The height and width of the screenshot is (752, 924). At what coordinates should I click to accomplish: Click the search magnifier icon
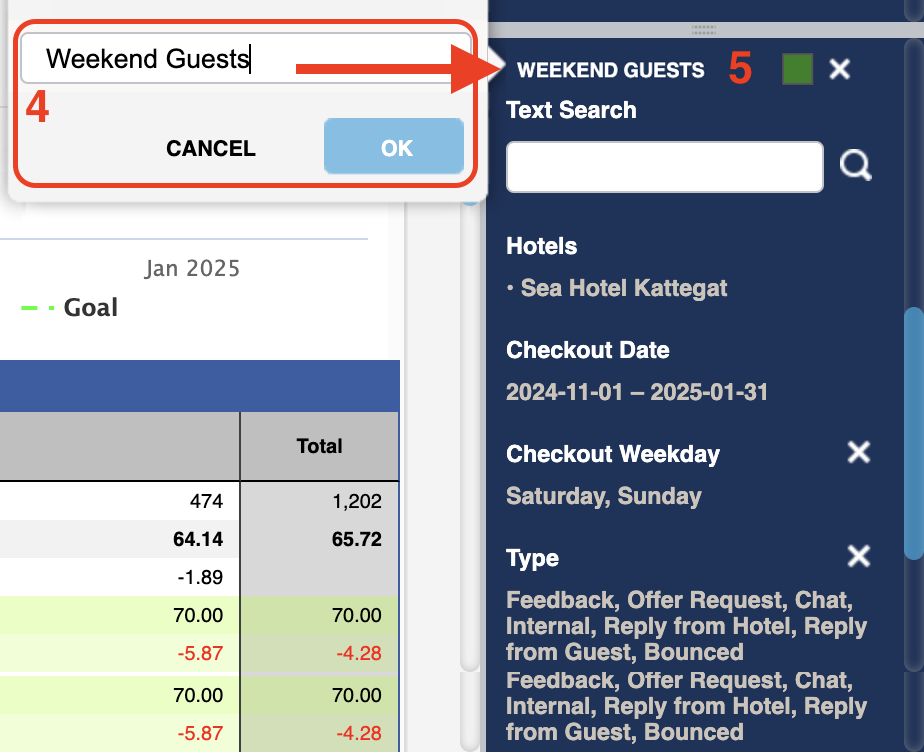pos(856,166)
